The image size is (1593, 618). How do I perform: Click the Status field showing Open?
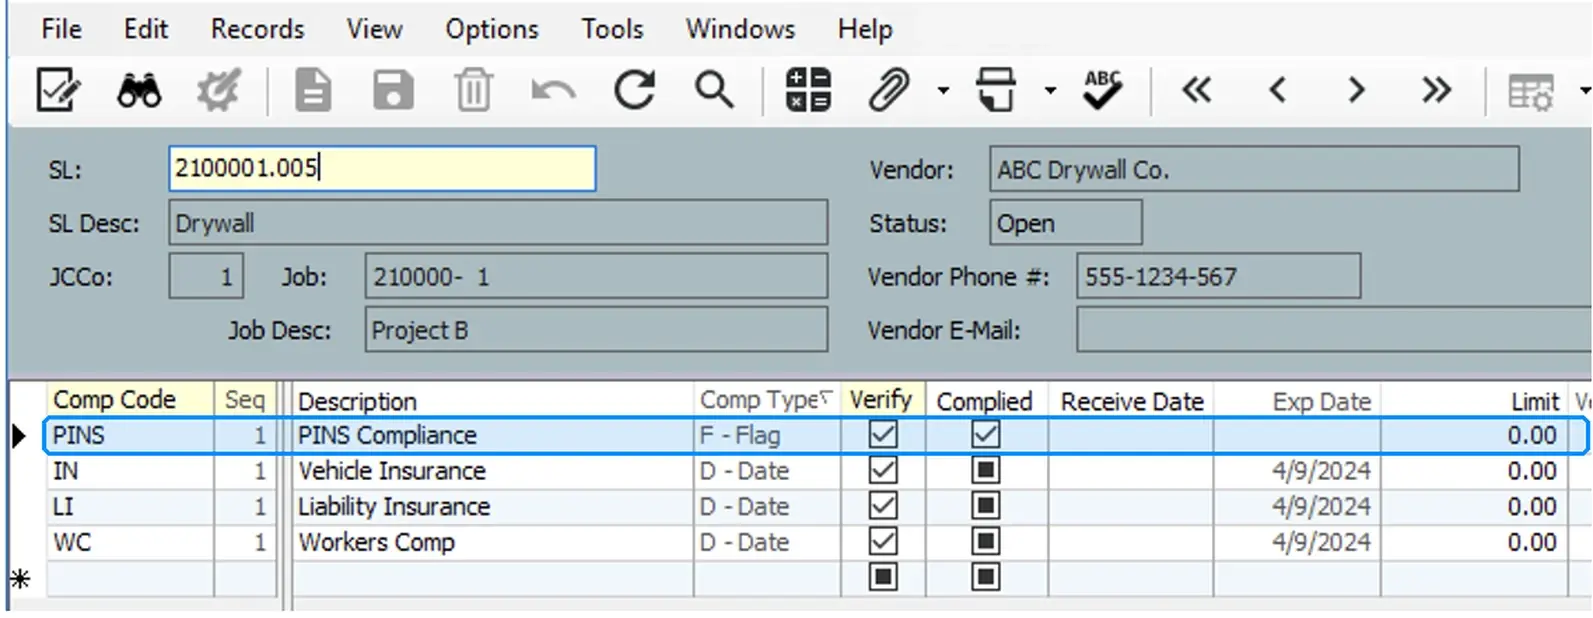click(x=1065, y=222)
